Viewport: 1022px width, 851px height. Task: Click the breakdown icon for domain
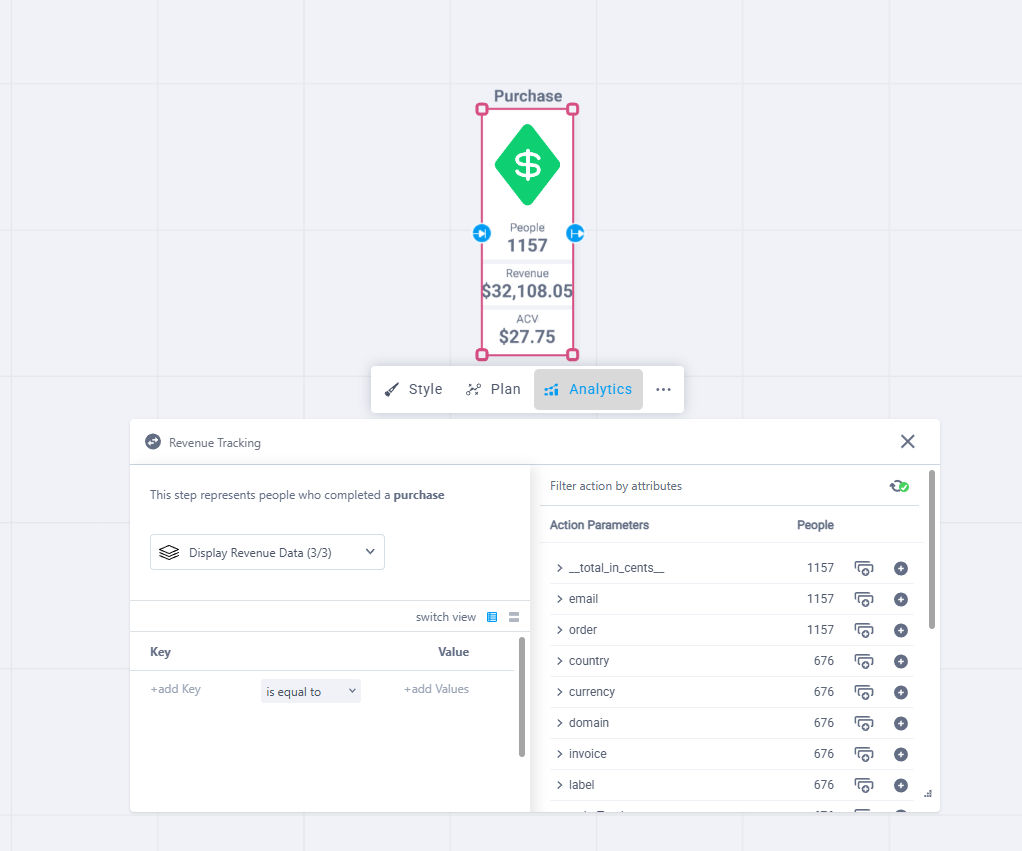864,723
